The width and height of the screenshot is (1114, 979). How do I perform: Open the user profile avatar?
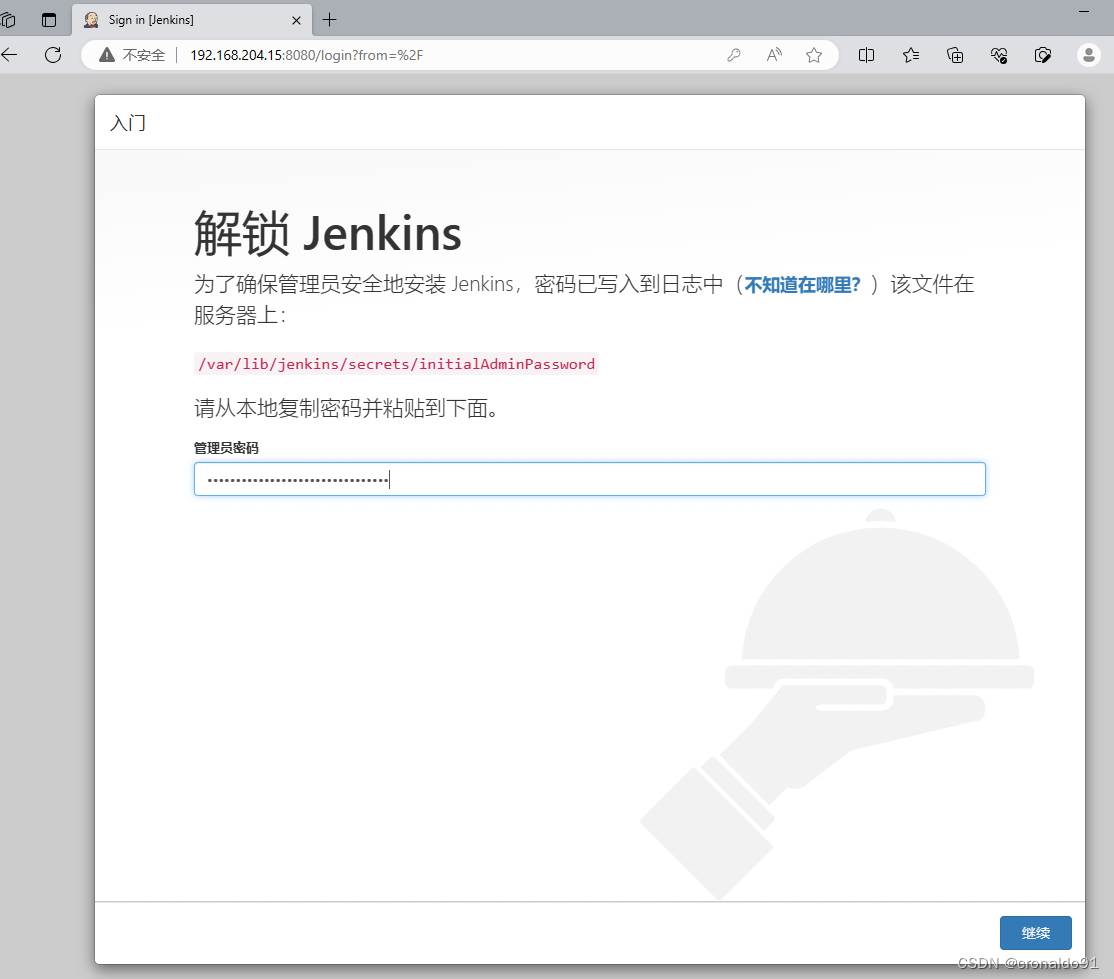click(x=1088, y=55)
